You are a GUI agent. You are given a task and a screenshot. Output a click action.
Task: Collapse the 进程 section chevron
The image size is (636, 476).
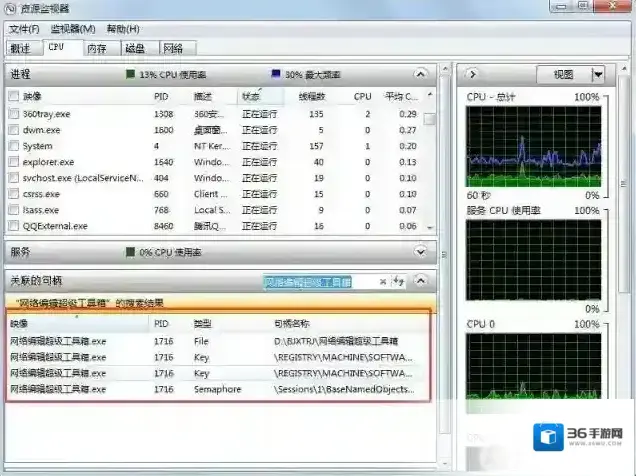coord(421,74)
